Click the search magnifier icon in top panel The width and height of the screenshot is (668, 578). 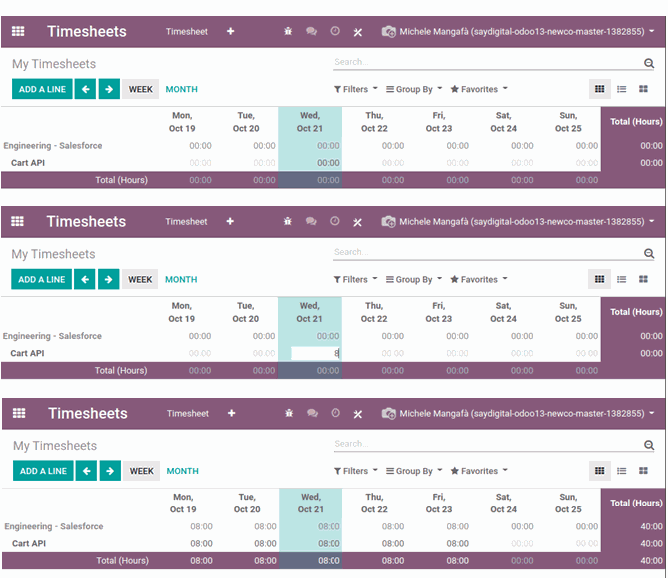(649, 63)
